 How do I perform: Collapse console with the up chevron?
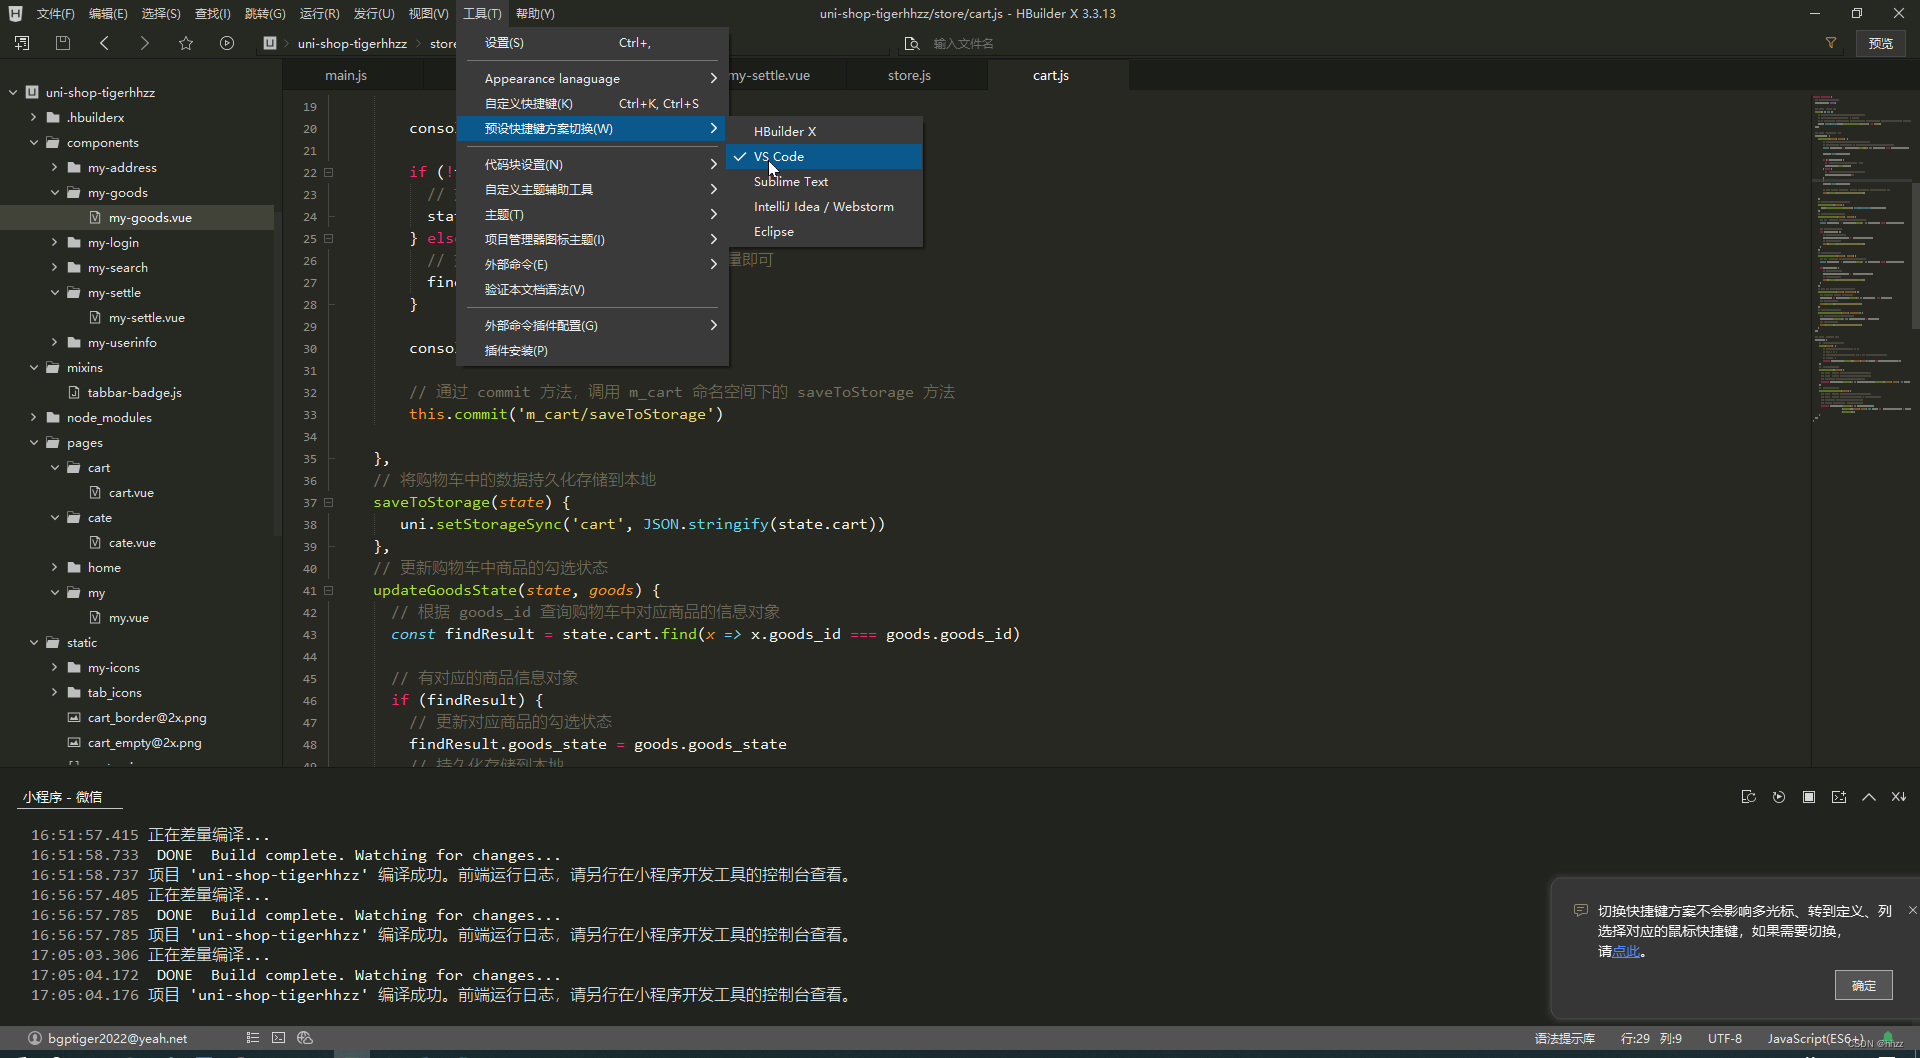point(1868,797)
